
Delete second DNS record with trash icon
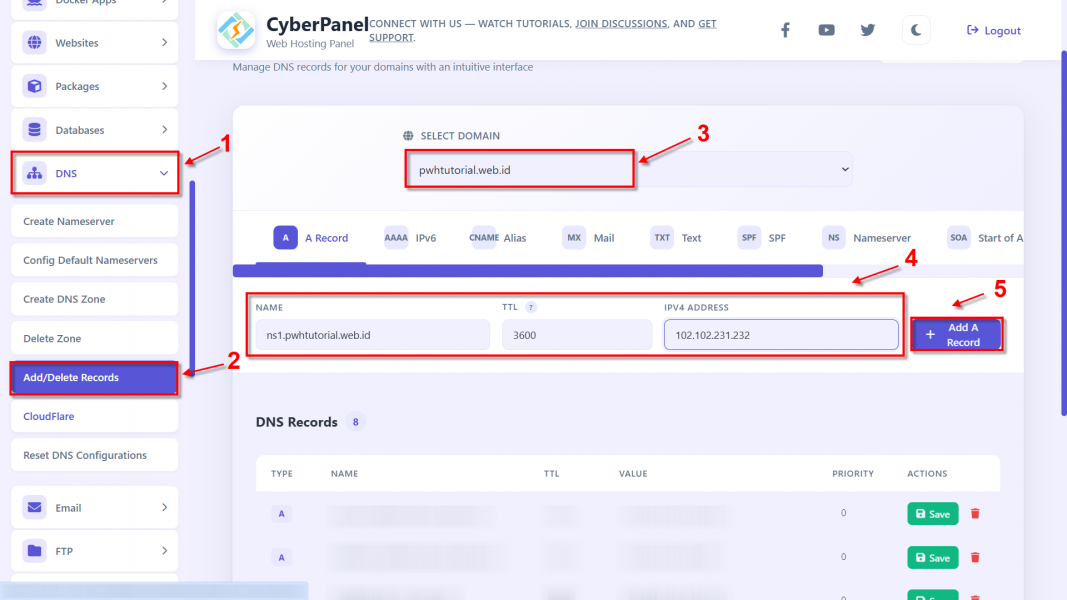(x=975, y=558)
